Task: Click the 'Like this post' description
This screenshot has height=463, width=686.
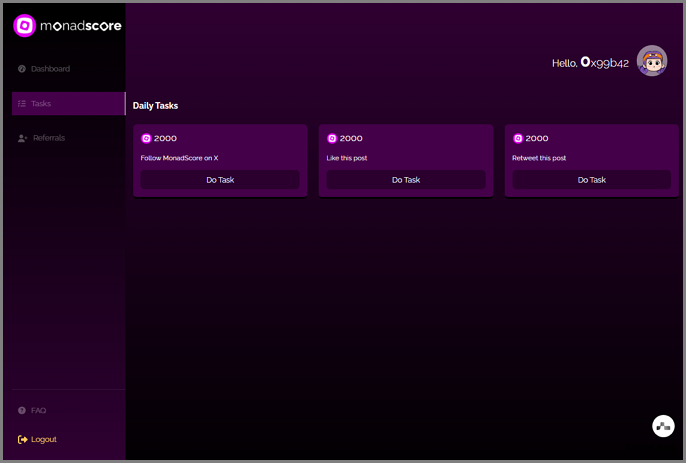Action: pos(347,158)
